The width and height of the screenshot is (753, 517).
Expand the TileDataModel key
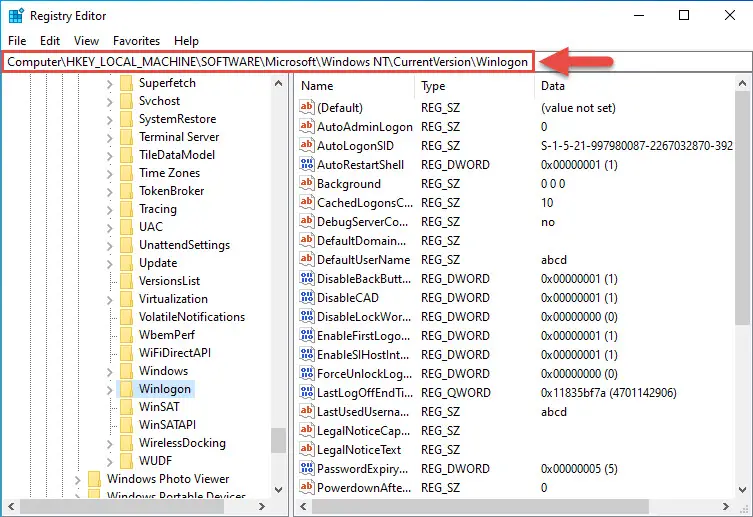coord(109,156)
